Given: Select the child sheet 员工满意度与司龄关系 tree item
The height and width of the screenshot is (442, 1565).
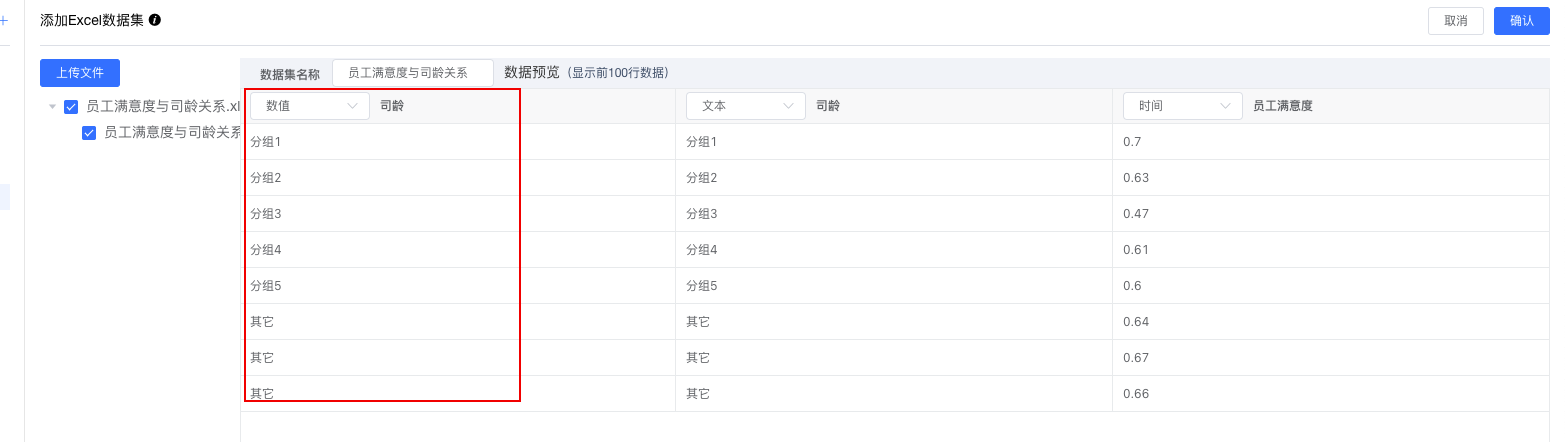Looking at the screenshot, I should (172, 132).
